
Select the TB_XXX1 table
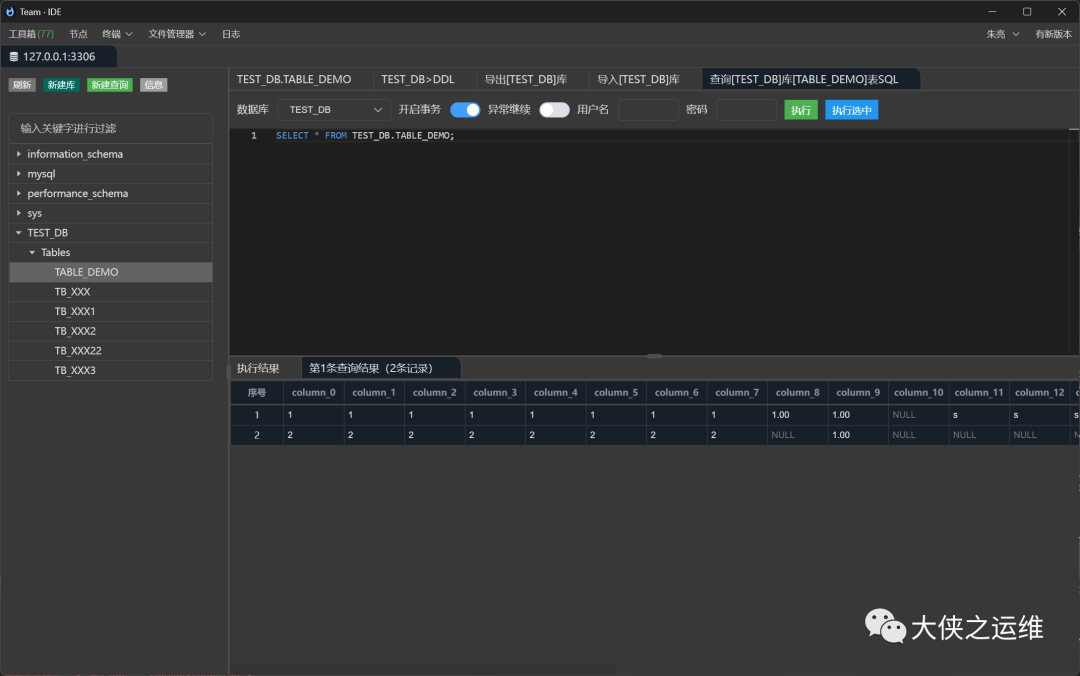tap(110, 311)
